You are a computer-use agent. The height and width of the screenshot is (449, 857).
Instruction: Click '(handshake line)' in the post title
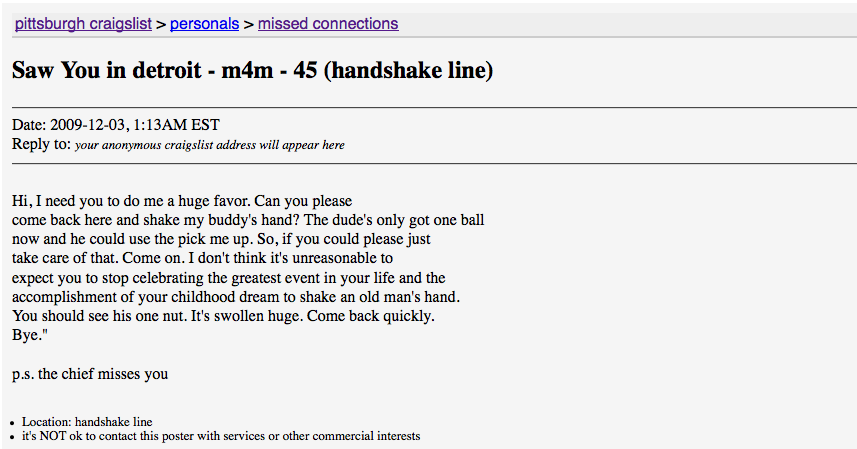(409, 70)
